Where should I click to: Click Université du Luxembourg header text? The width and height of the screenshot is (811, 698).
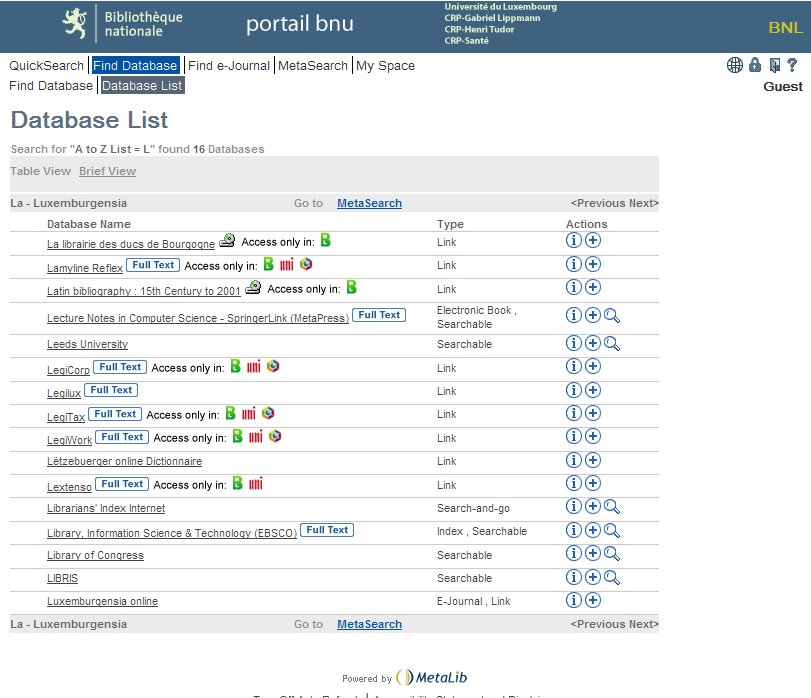(x=501, y=7)
